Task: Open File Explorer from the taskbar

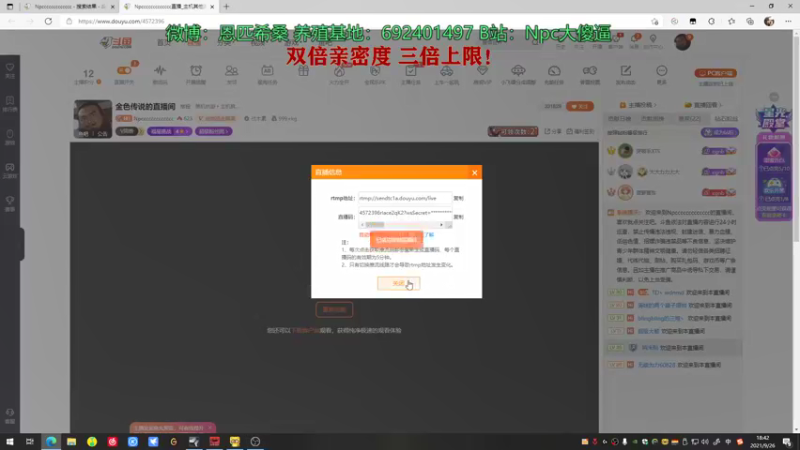Action: [x=71, y=442]
